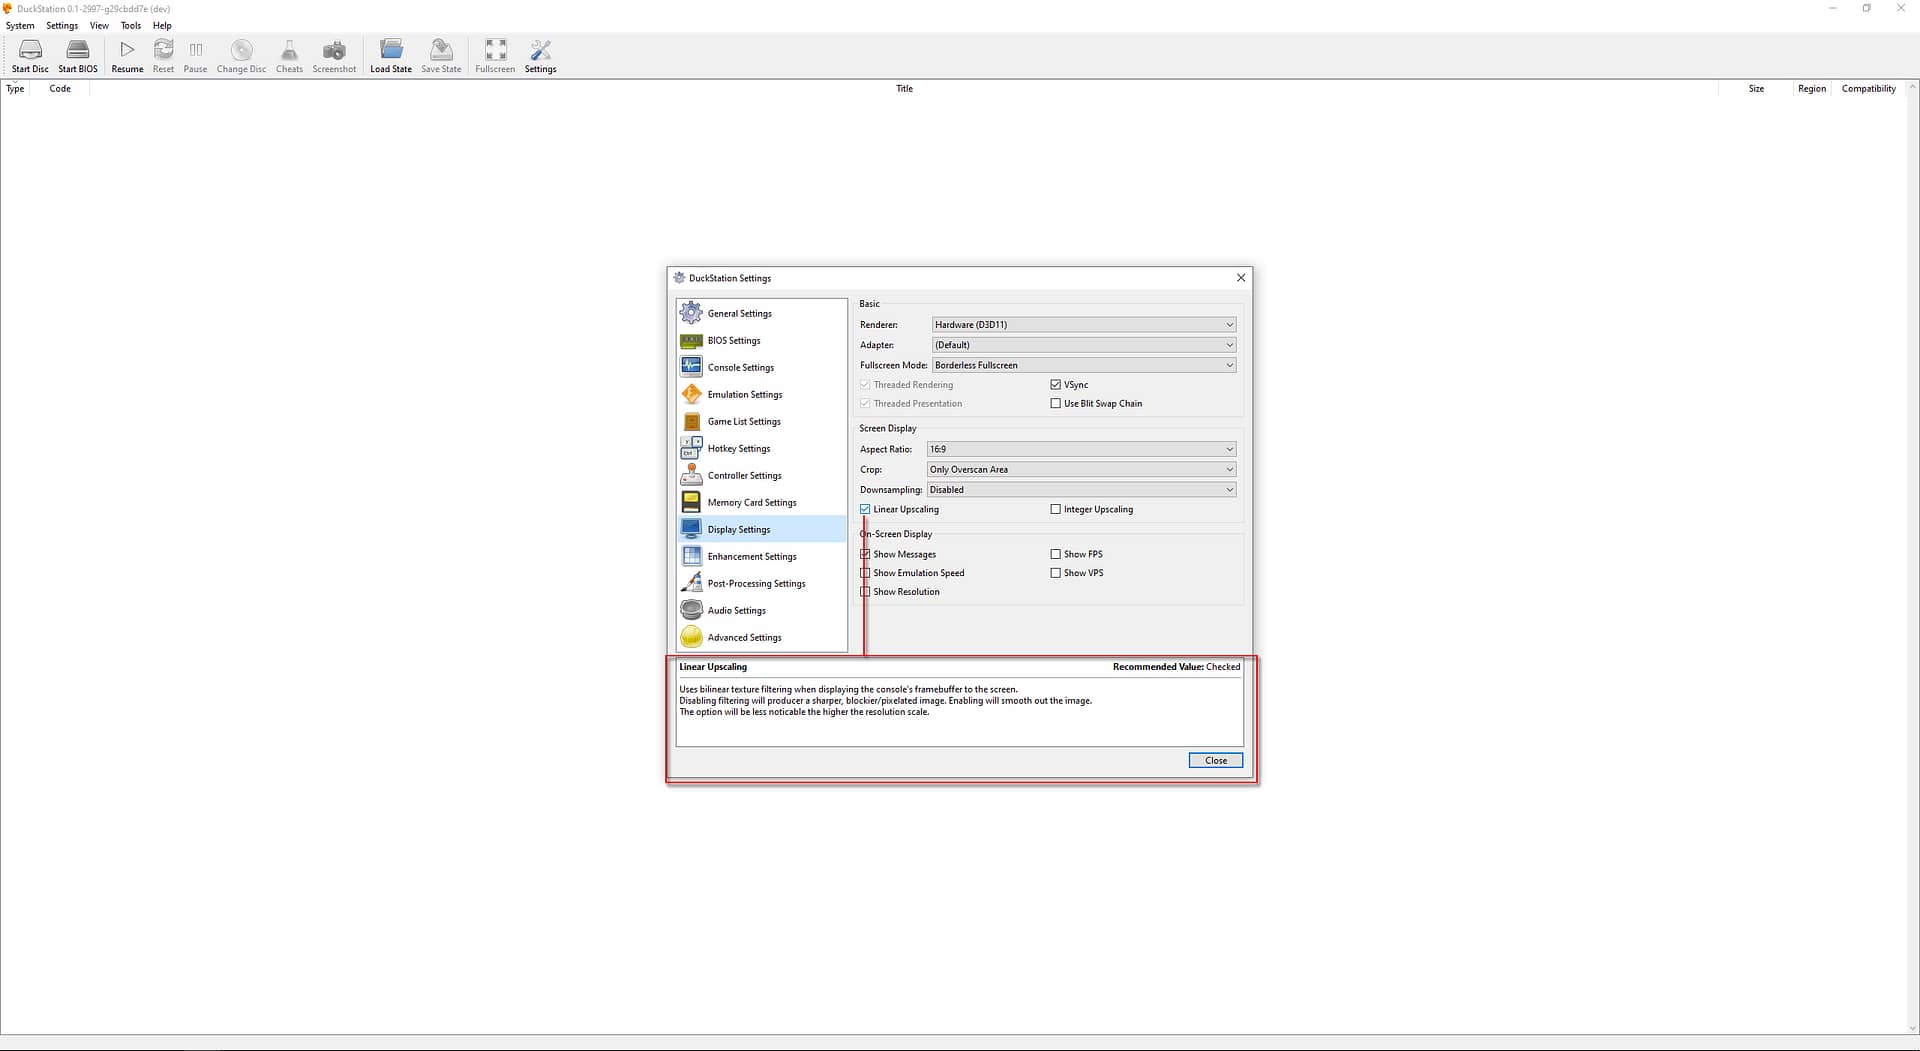The image size is (1920, 1051).
Task: Open the Fullscreen Mode dropdown
Action: coord(1083,365)
